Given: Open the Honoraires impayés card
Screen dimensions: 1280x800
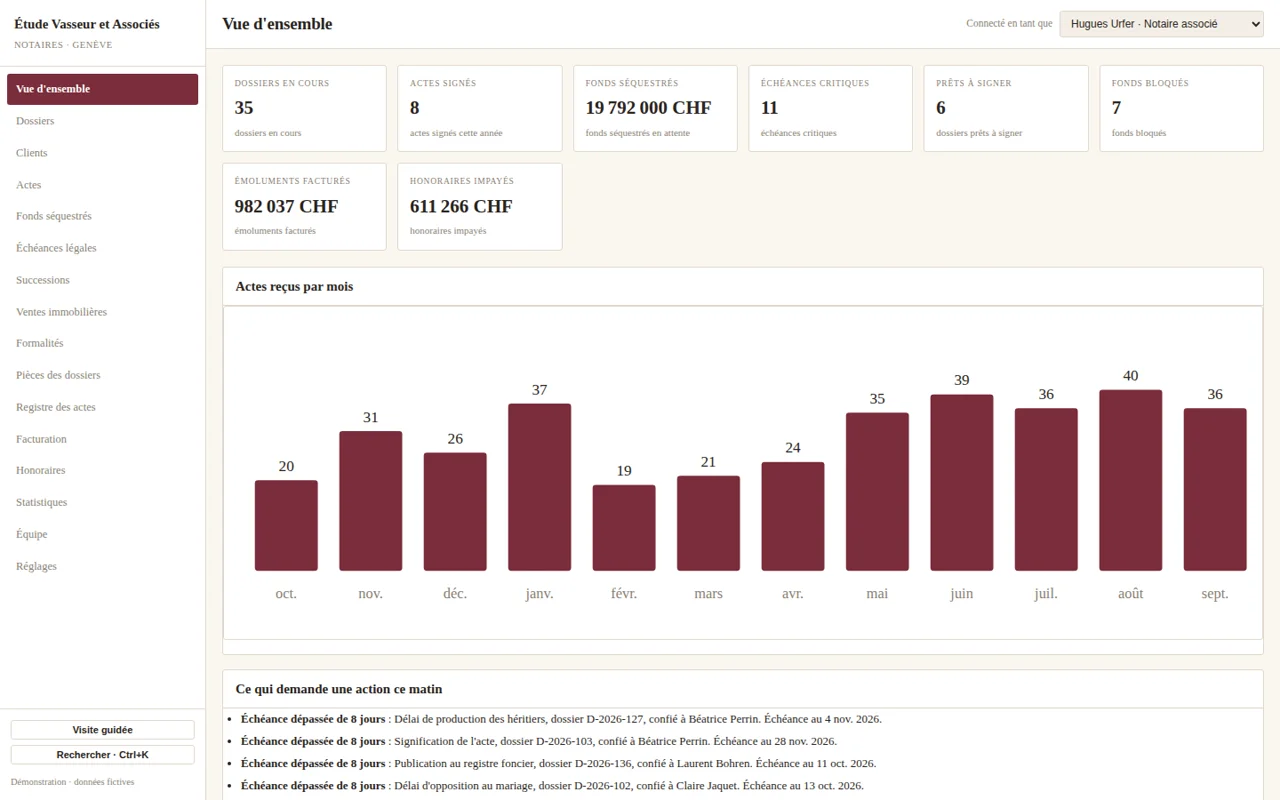Looking at the screenshot, I should tap(480, 207).
